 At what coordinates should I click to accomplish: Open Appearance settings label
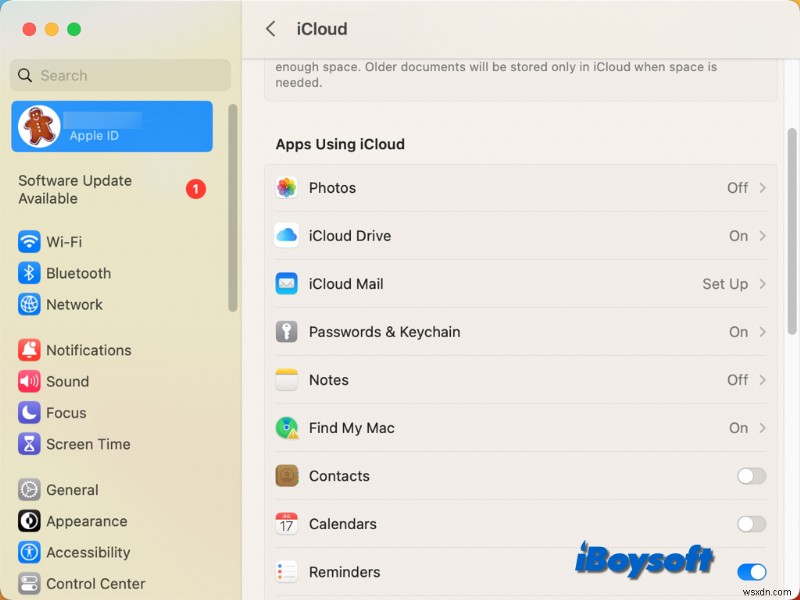tap(87, 521)
